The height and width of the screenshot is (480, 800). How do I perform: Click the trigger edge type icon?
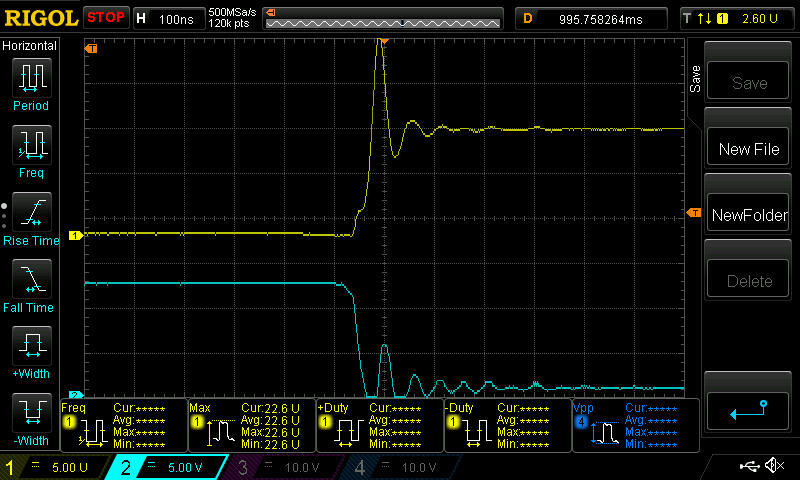704,18
